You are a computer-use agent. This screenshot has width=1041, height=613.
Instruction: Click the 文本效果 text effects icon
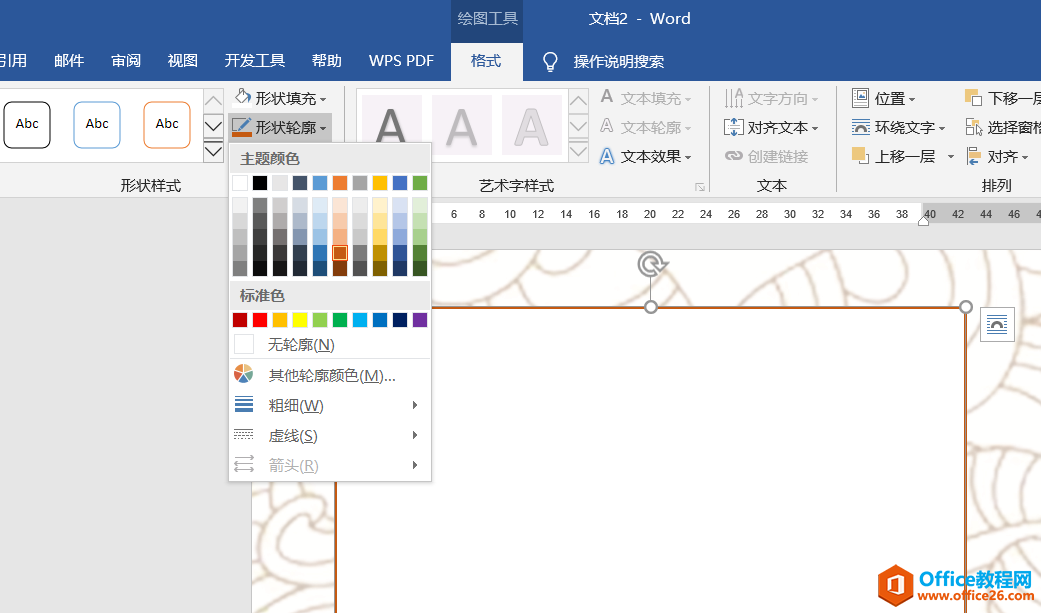click(x=607, y=157)
